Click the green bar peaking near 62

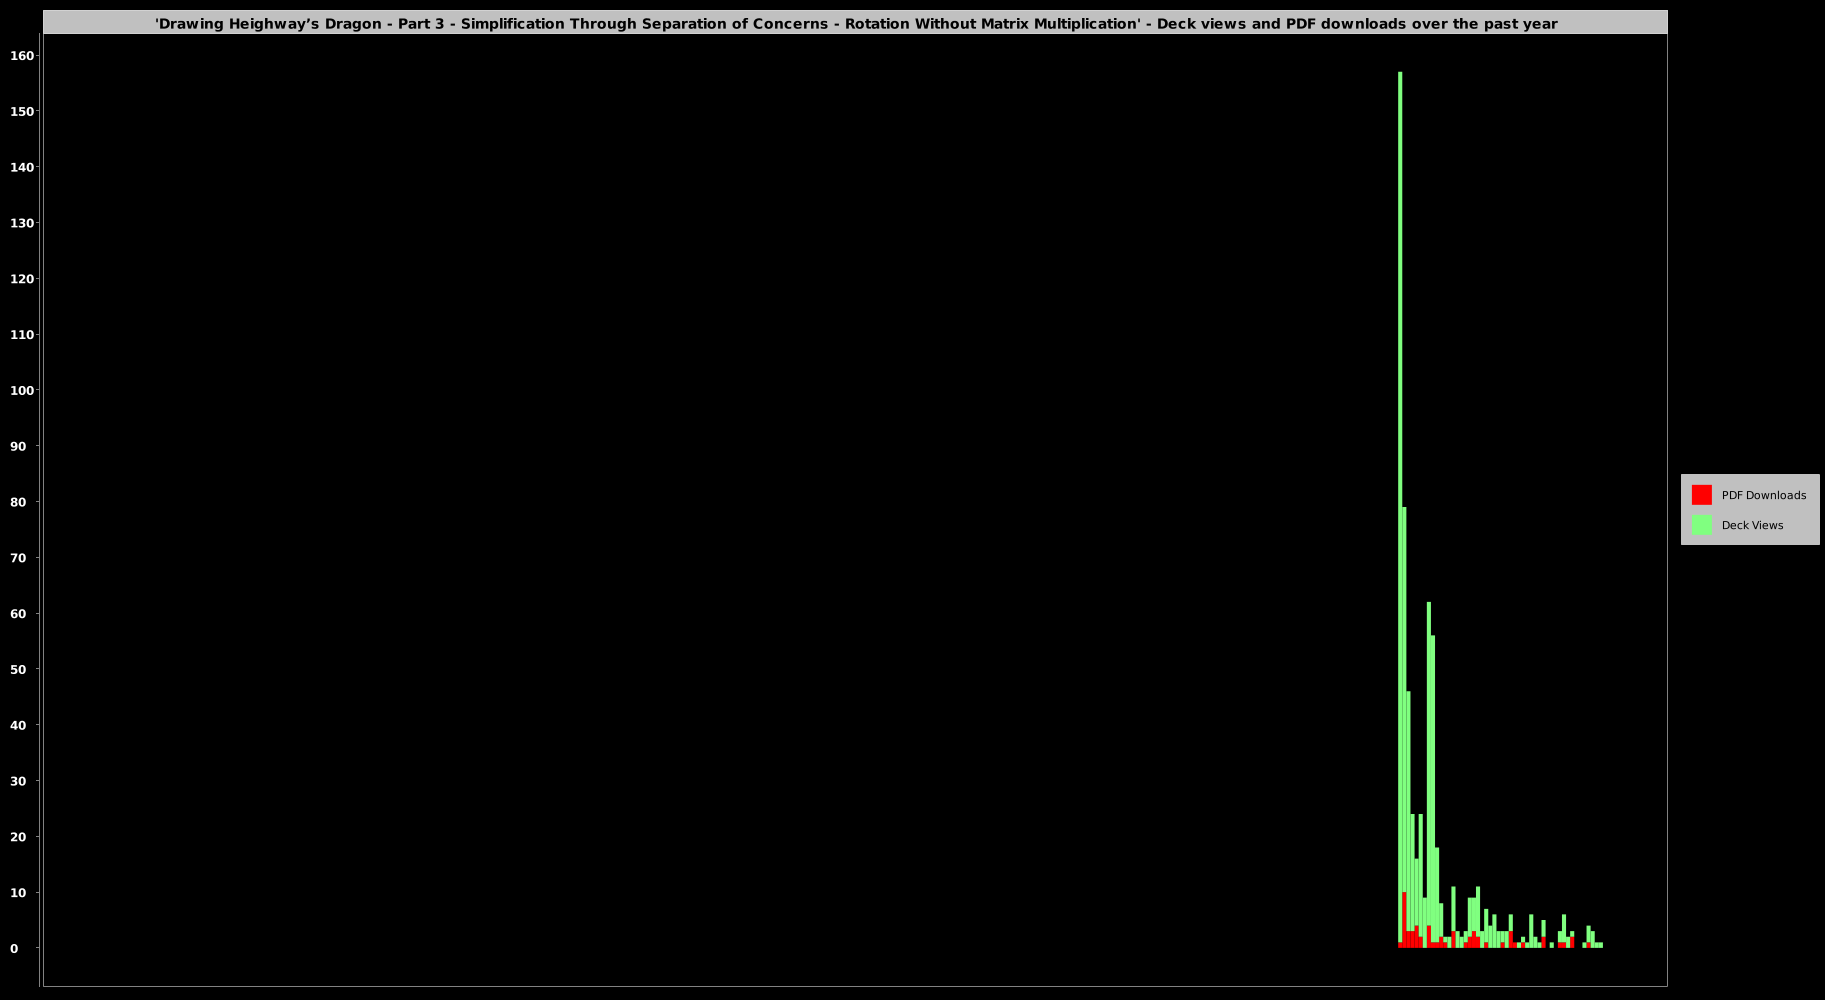1428,764
